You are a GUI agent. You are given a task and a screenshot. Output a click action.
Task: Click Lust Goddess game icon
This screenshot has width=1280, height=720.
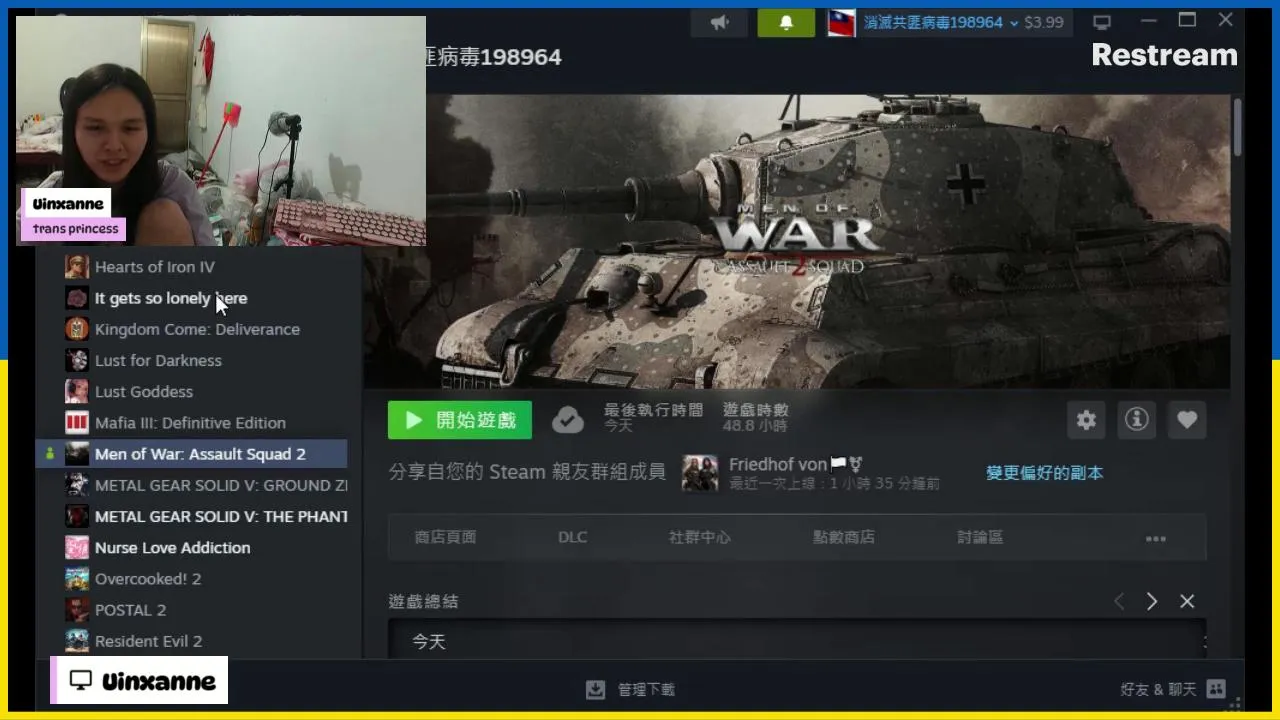(77, 391)
